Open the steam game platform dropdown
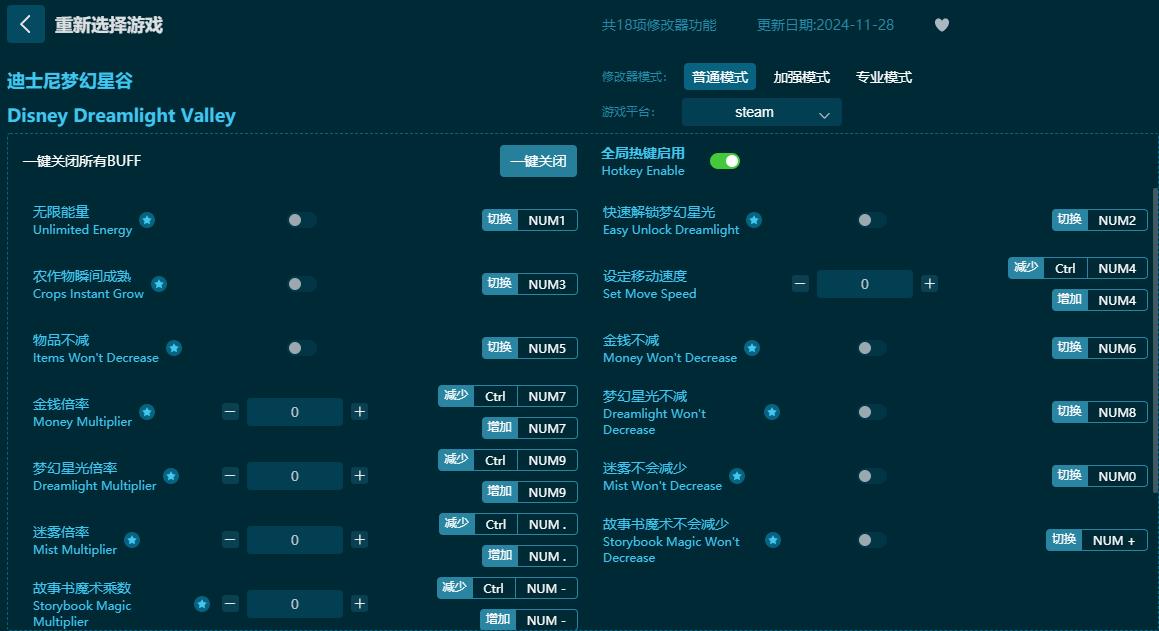This screenshot has height=631, width=1159. click(x=761, y=112)
